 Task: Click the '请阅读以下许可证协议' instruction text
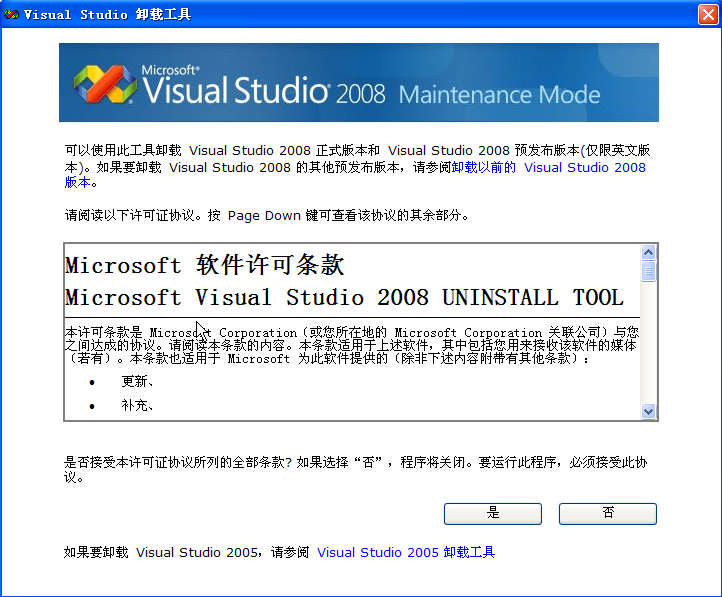click(x=267, y=215)
